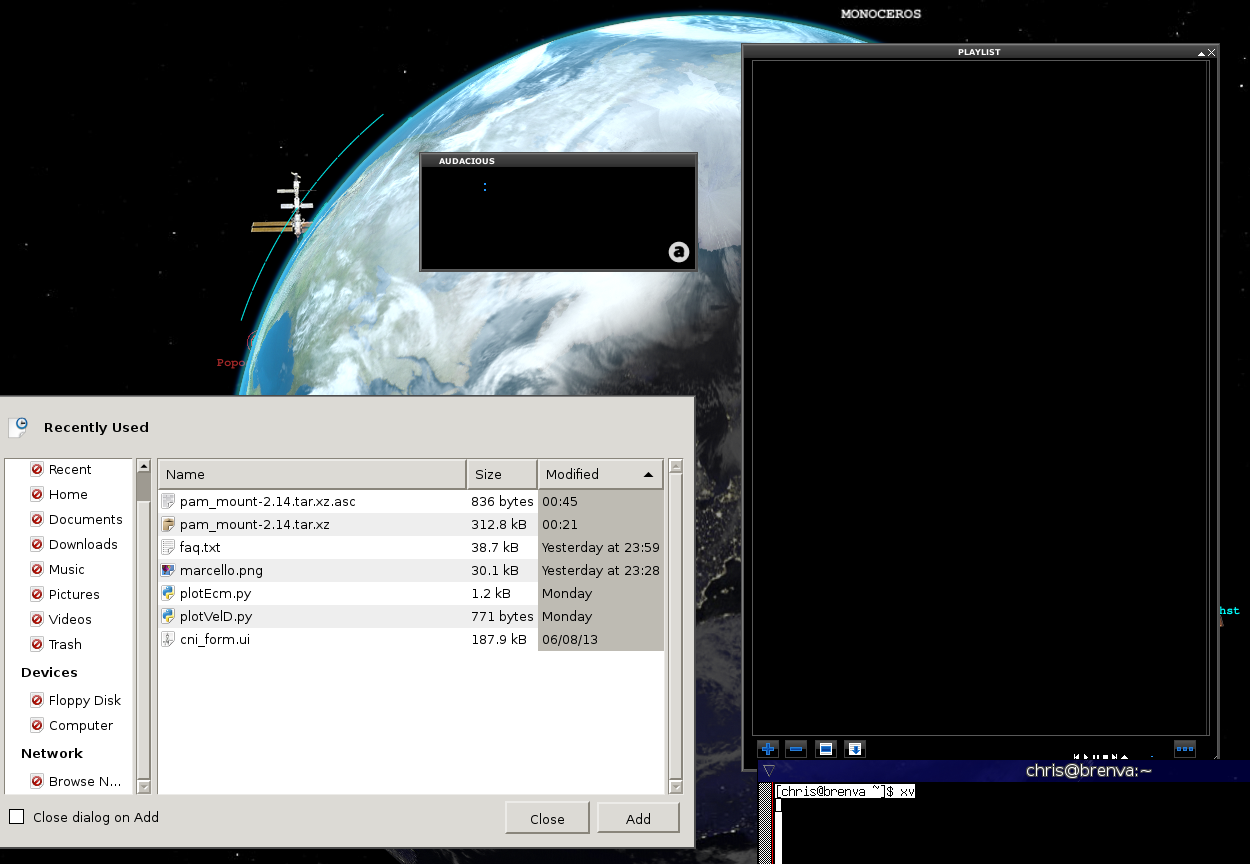This screenshot has width=1250, height=864.
Task: Click the Add button in file dialog
Action: coord(638,818)
